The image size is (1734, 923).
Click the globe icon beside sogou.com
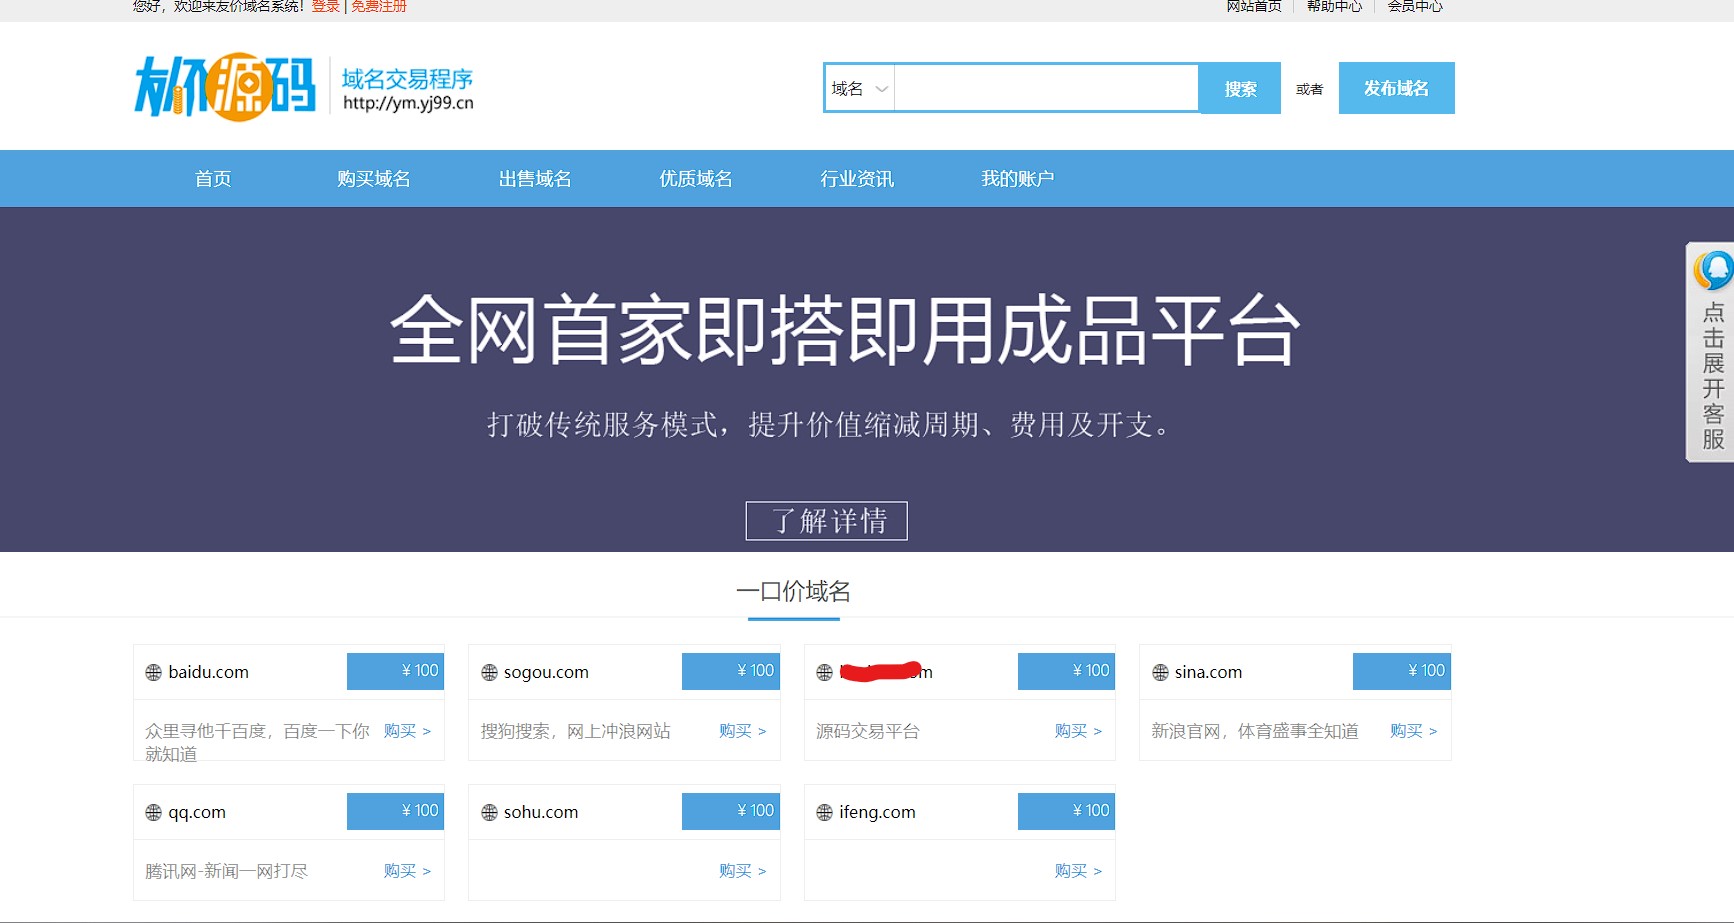point(489,671)
